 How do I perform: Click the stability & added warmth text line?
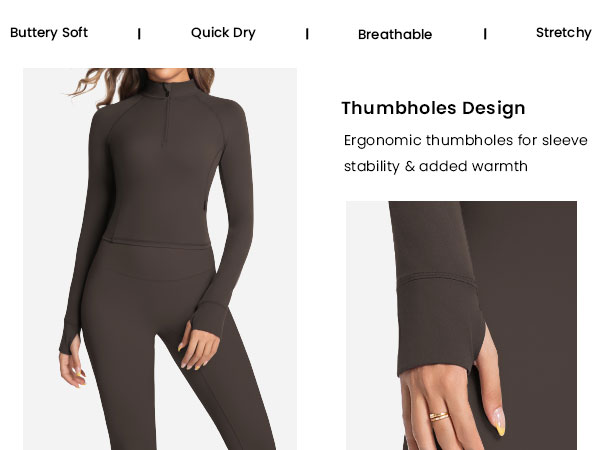point(436,166)
